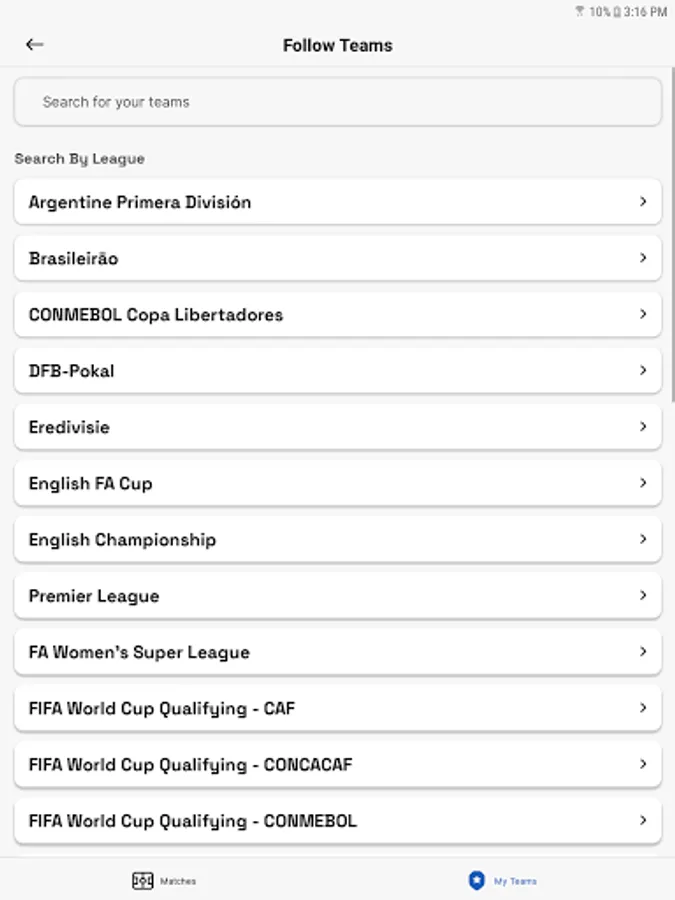
Task: Tap the My Teams shield icon
Action: coord(477,881)
